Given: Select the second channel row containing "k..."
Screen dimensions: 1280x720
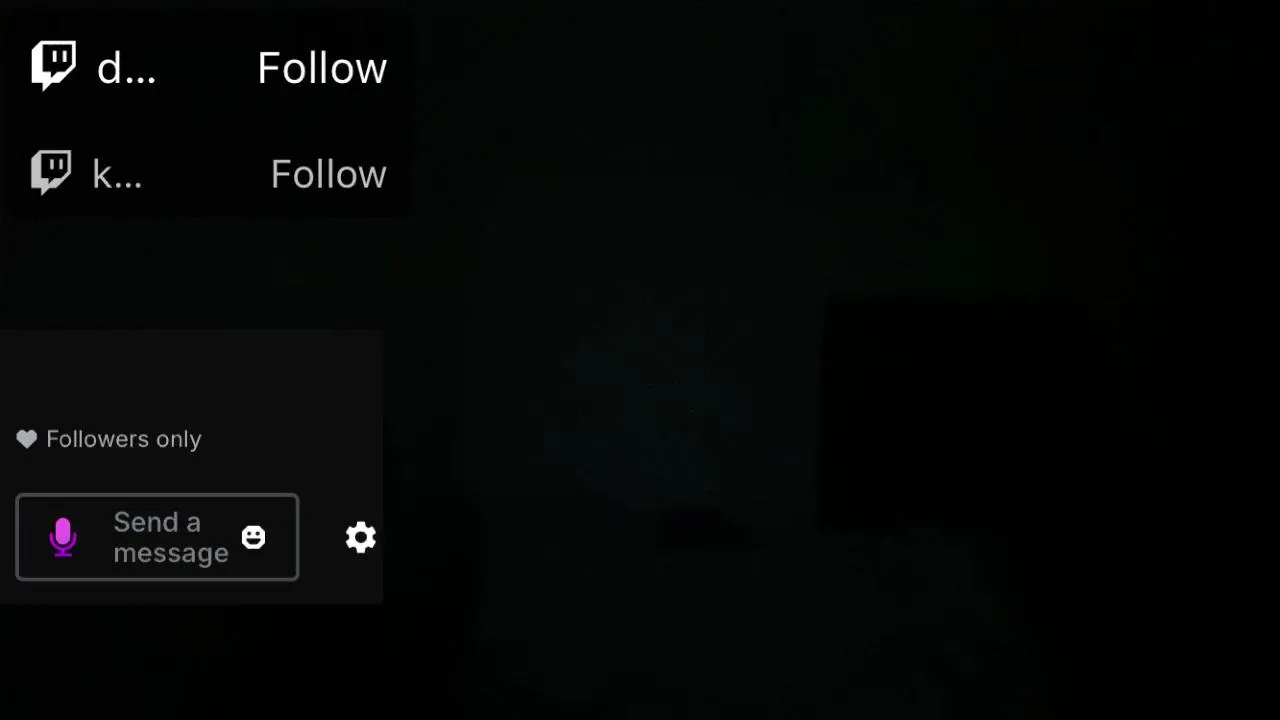Looking at the screenshot, I should click(x=204, y=173).
